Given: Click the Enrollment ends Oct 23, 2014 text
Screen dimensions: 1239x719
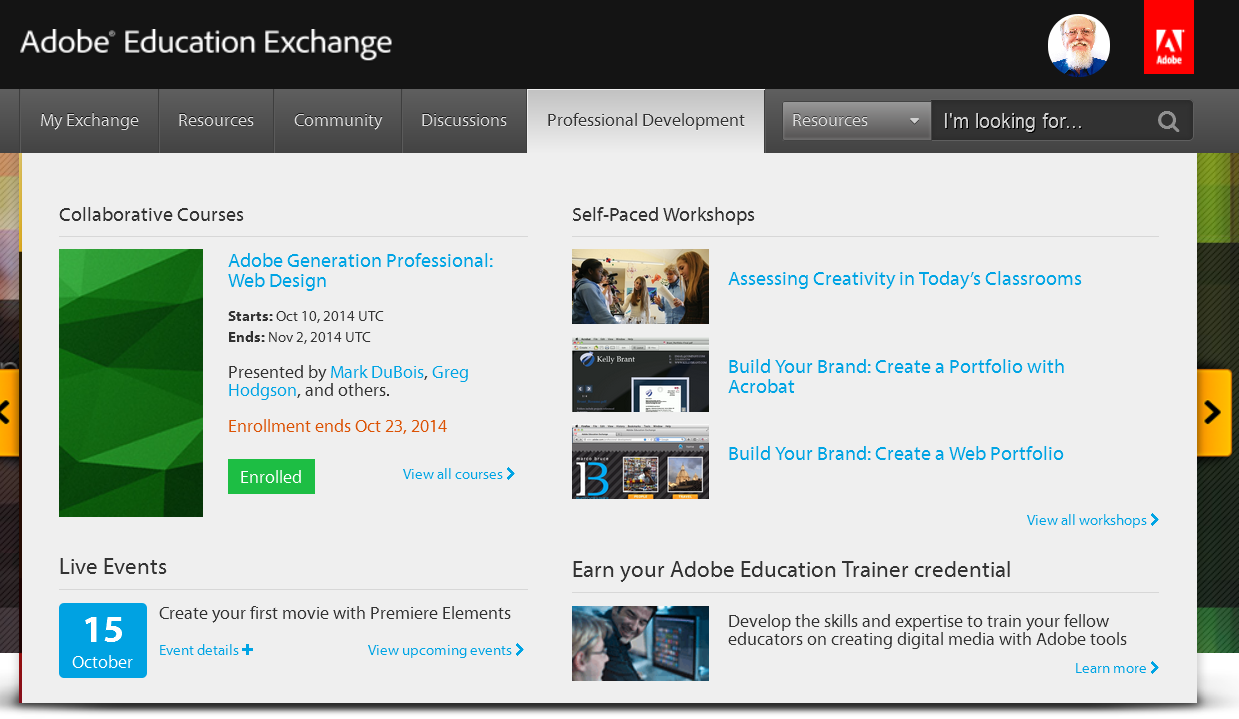Looking at the screenshot, I should [337, 426].
